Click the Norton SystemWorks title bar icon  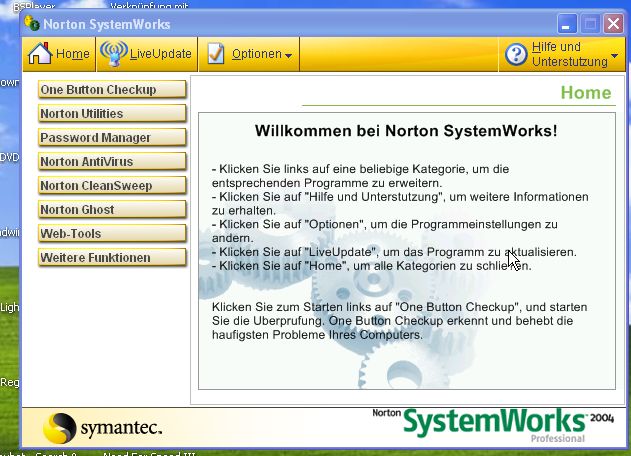pos(32,23)
